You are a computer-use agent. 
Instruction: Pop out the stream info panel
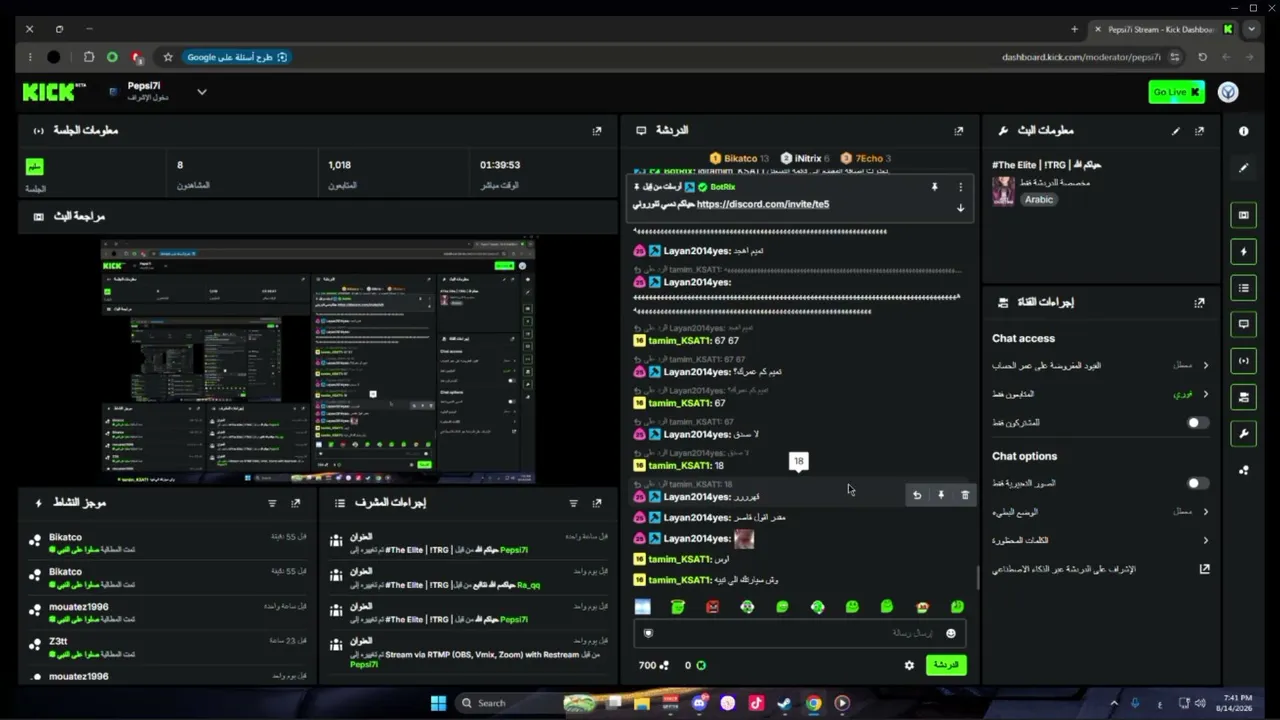[1199, 131]
